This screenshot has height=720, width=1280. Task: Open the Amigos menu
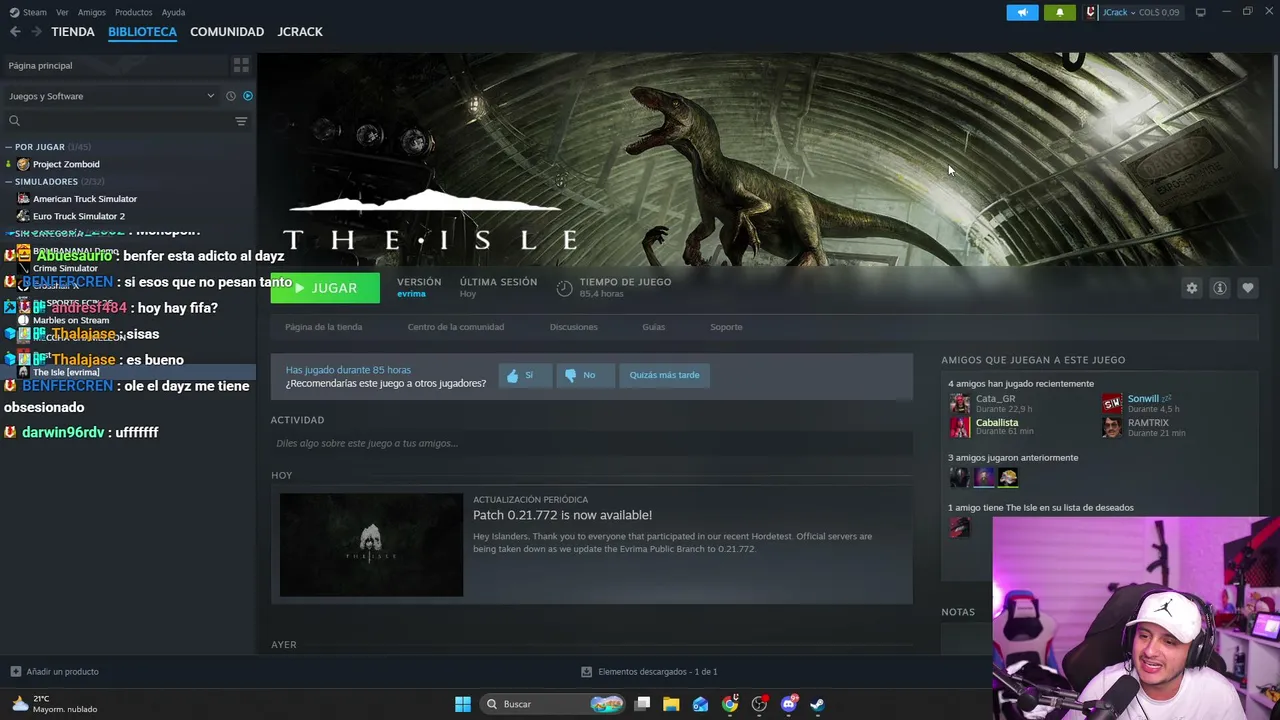click(92, 12)
